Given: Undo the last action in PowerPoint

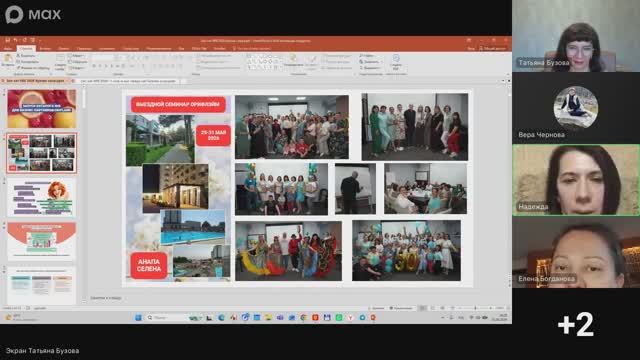Looking at the screenshot, I should 16,40.
